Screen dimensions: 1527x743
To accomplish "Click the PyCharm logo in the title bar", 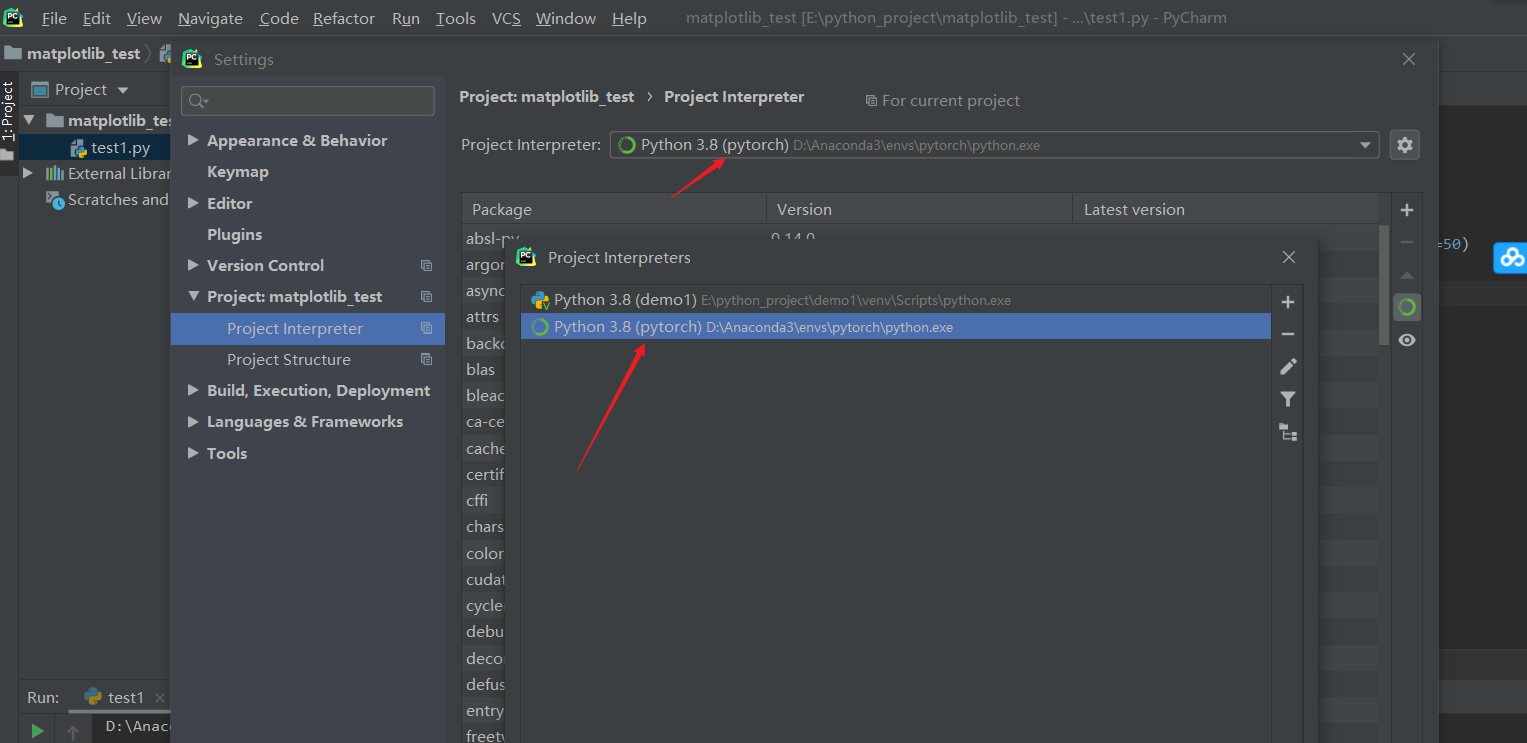I will point(13,17).
